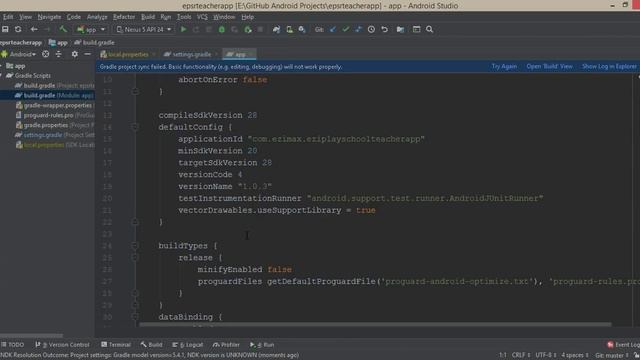Fold the buildTypes block in gutter
This screenshot has width=640, height=360.
pos(135,246)
